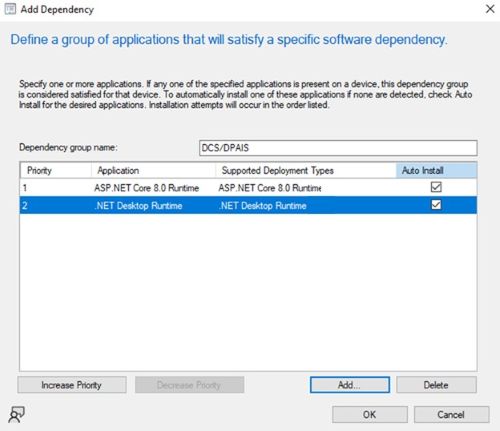Click the Add Dependency window title icon
The height and width of the screenshot is (431, 500).
pos(10,9)
